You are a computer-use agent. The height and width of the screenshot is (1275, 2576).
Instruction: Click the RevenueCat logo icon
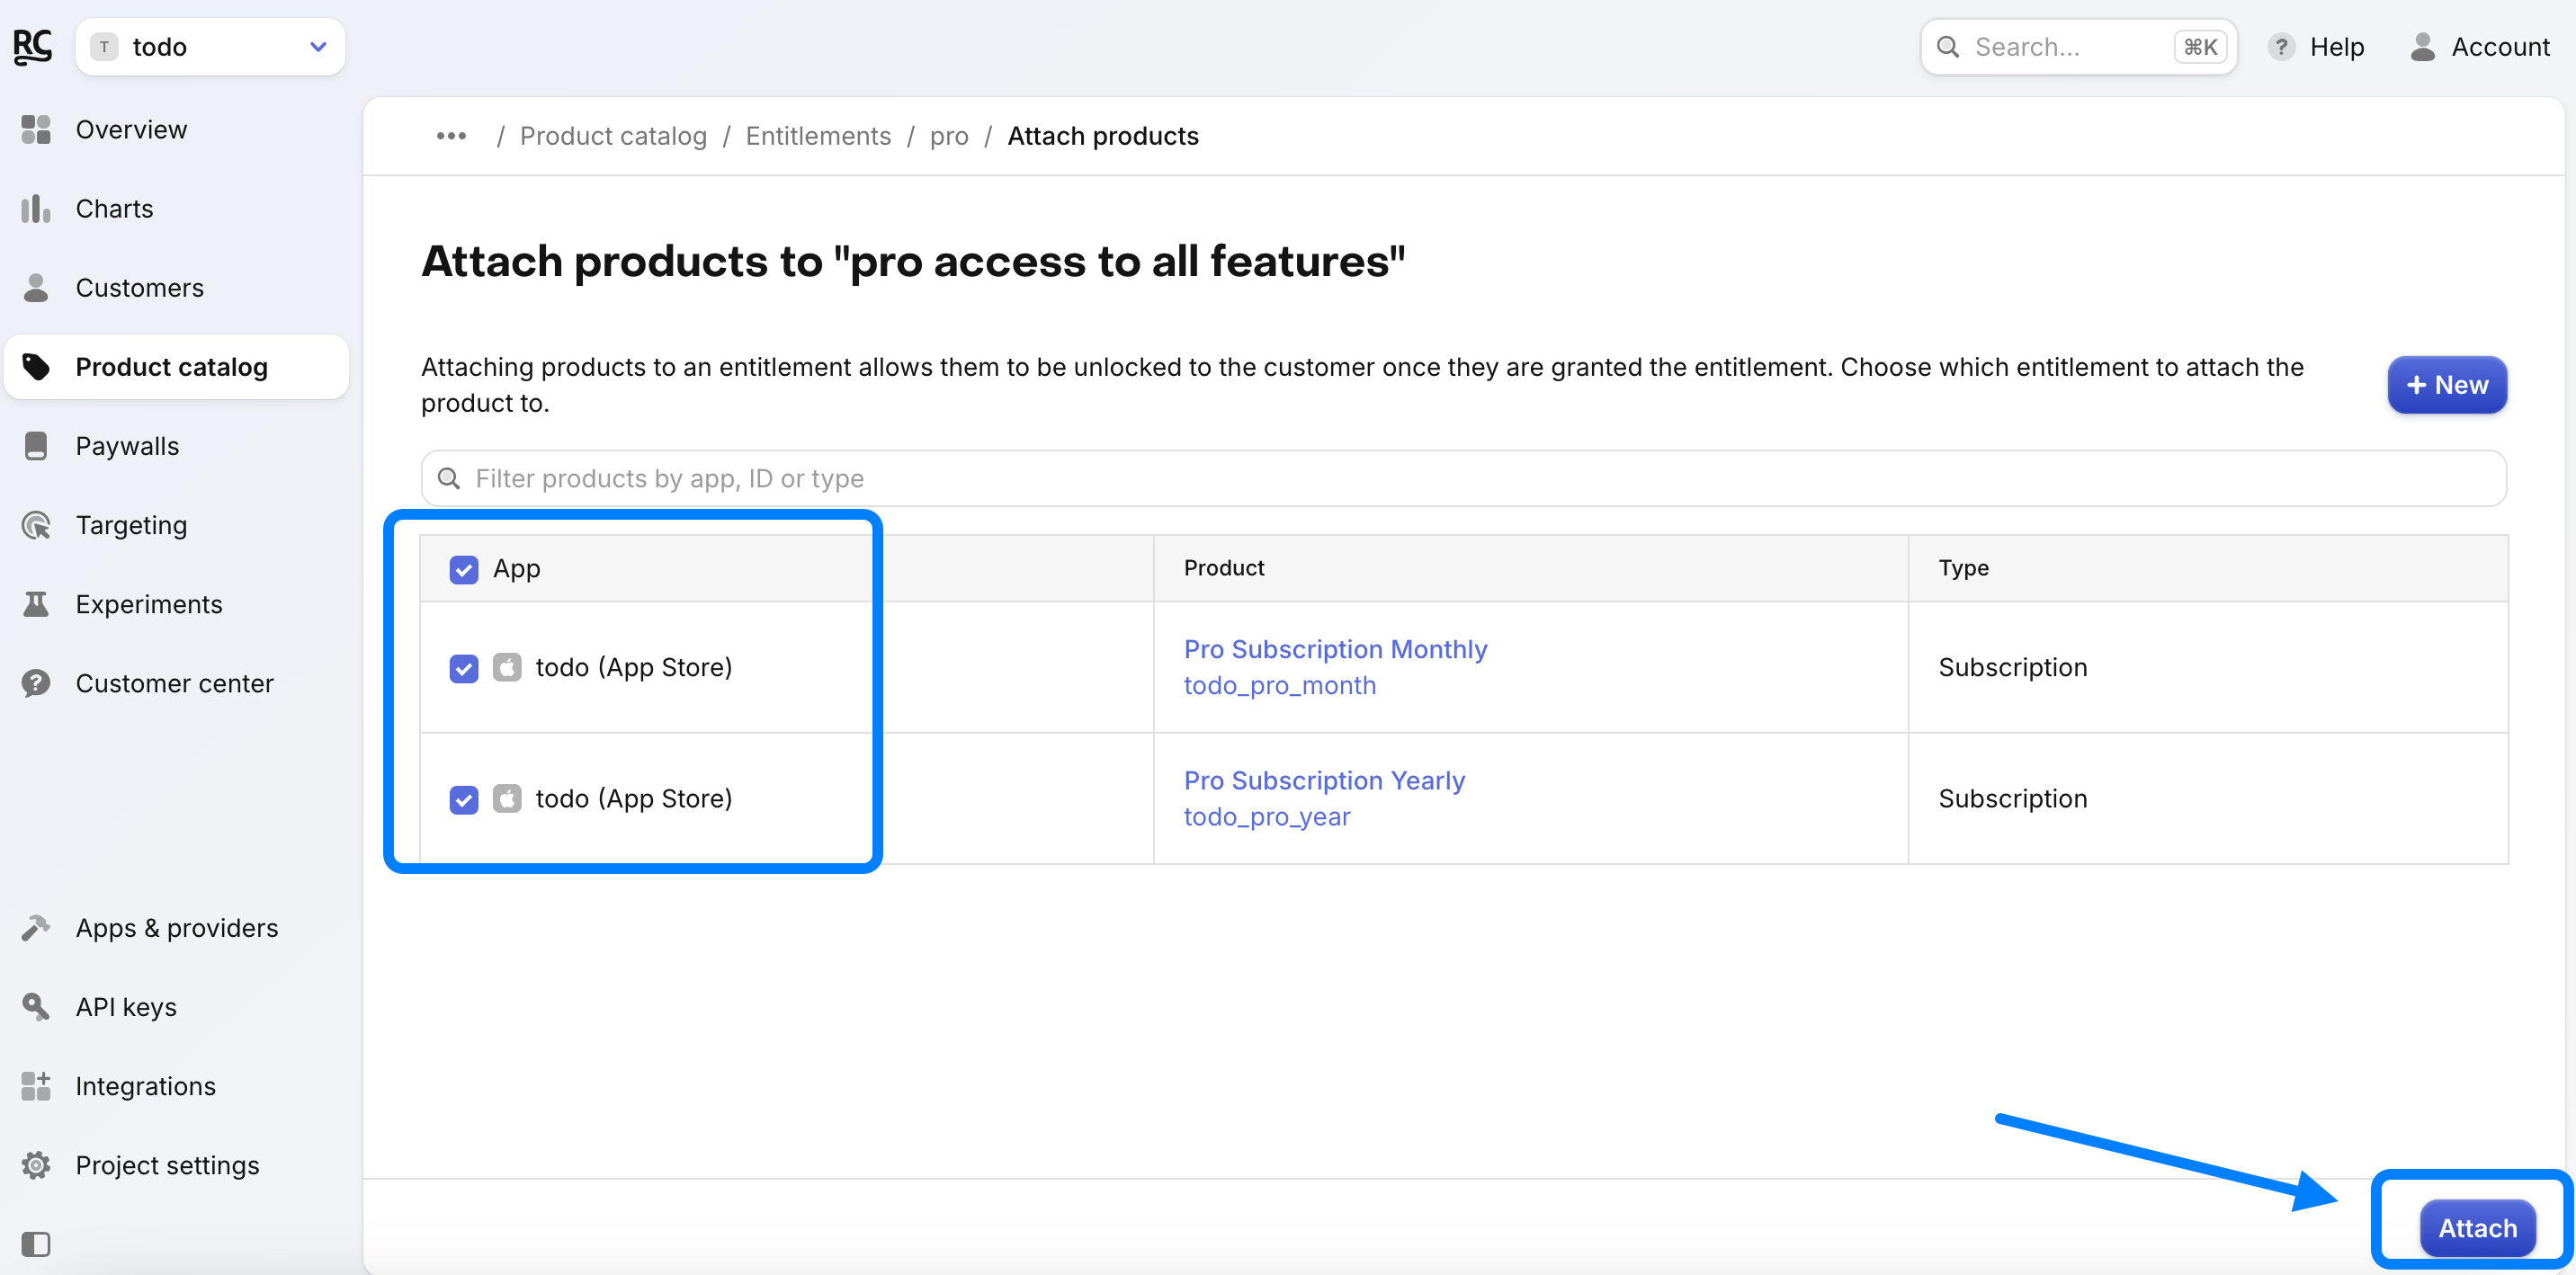(x=32, y=46)
